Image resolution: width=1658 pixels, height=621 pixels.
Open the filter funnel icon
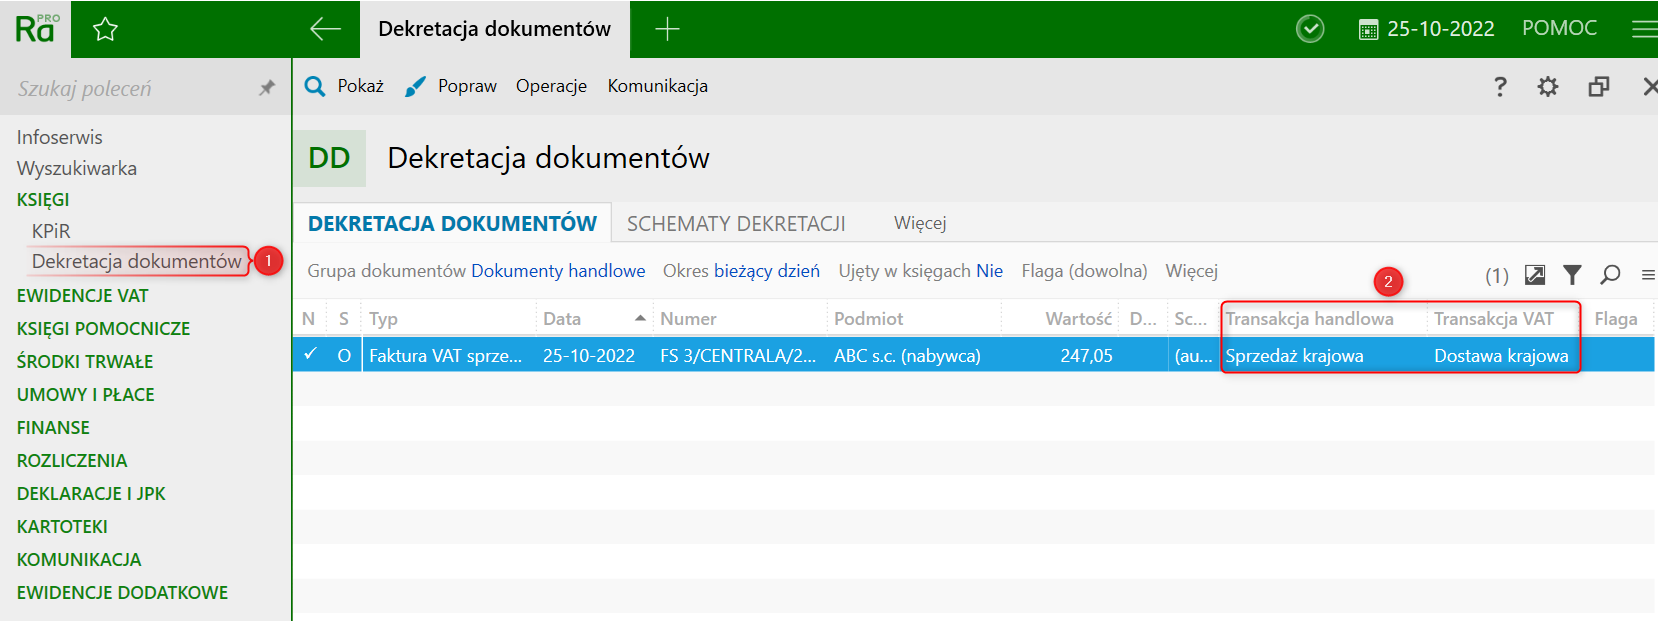point(1572,274)
